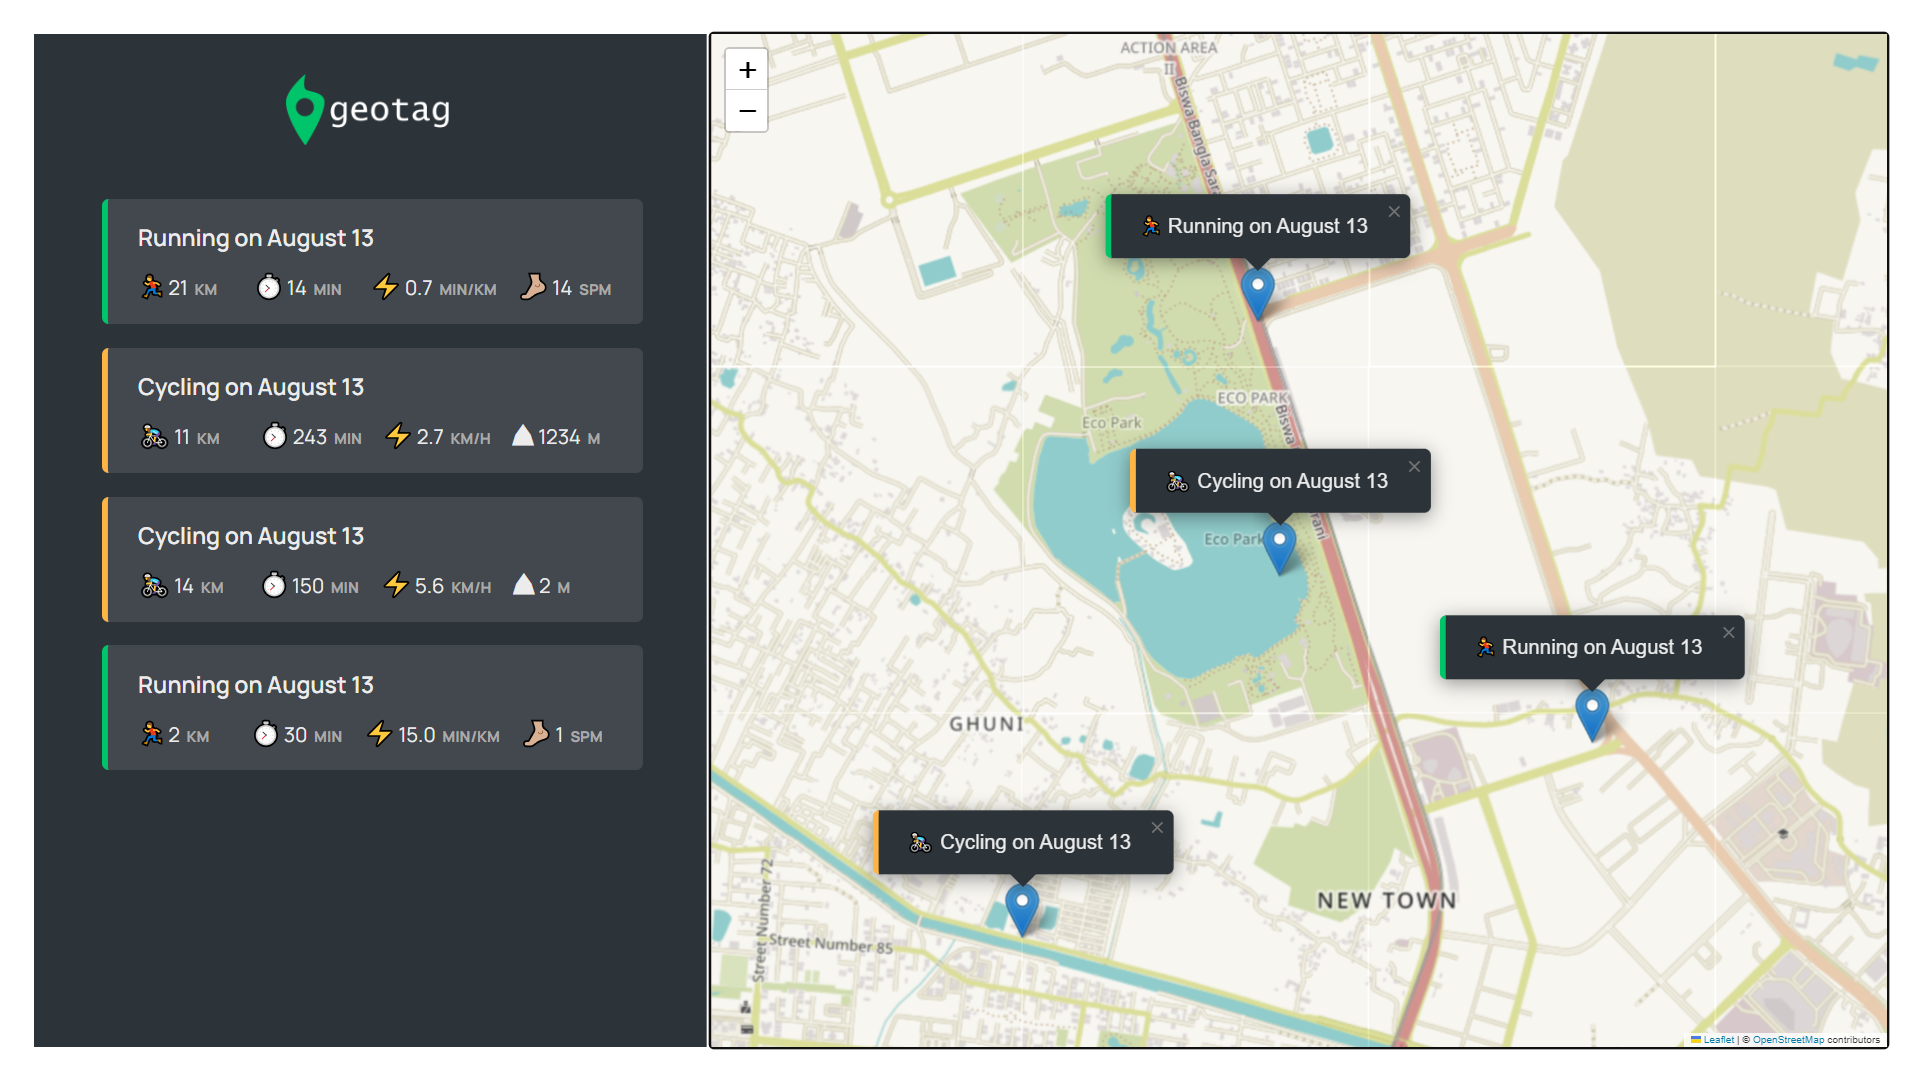
Task: Click map marker under right-side Running popup
Action: [1591, 711]
